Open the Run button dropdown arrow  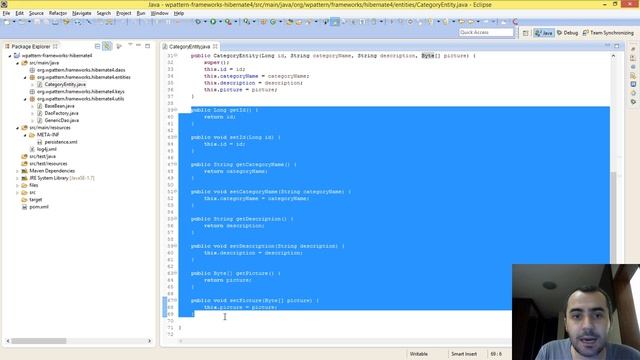(220, 22)
